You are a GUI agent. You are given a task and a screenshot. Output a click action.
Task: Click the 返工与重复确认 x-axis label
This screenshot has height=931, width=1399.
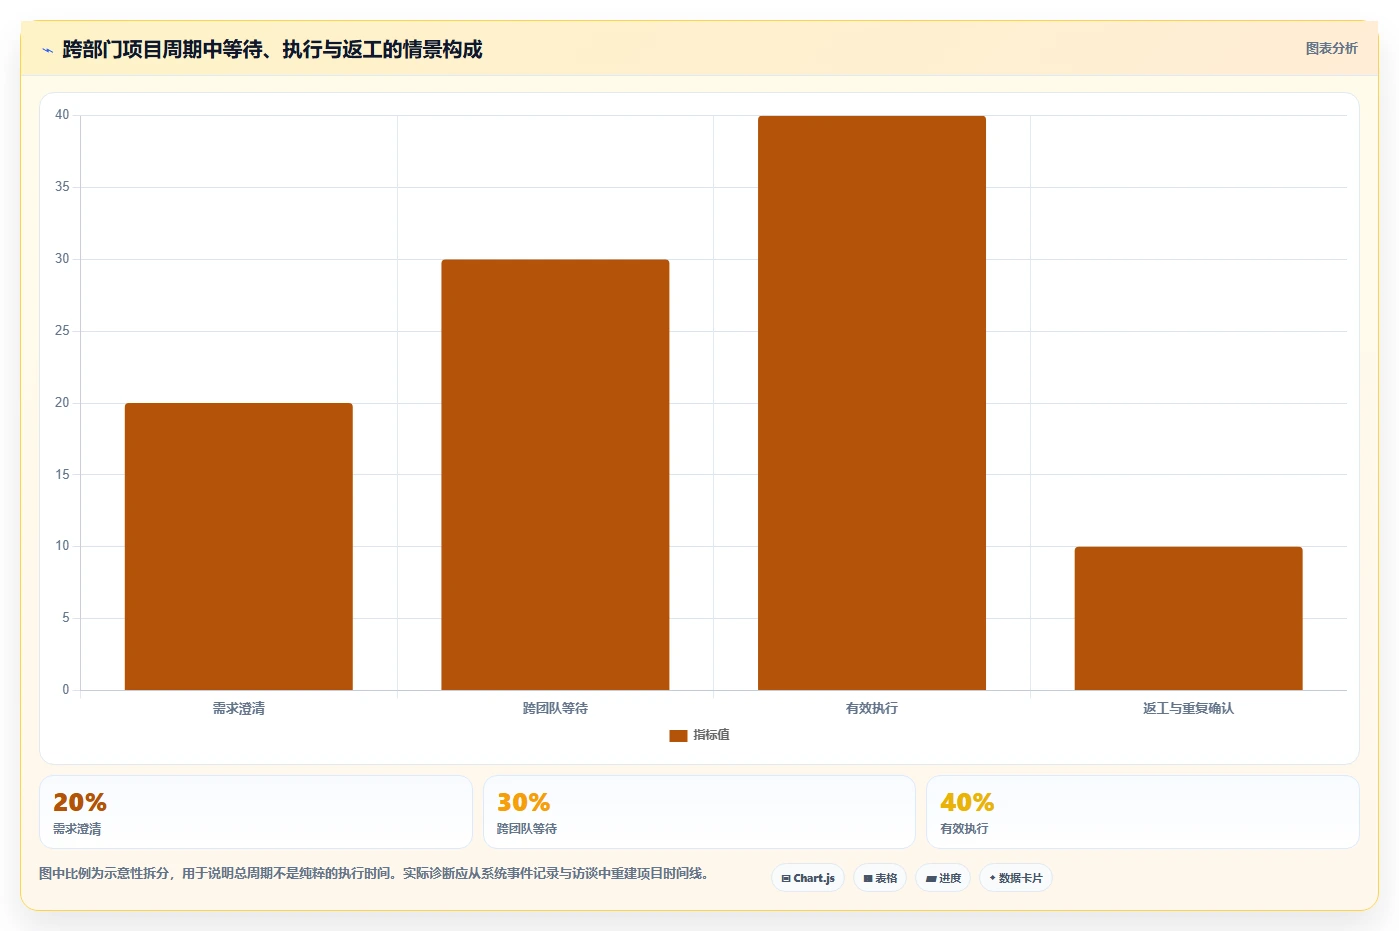(1188, 708)
